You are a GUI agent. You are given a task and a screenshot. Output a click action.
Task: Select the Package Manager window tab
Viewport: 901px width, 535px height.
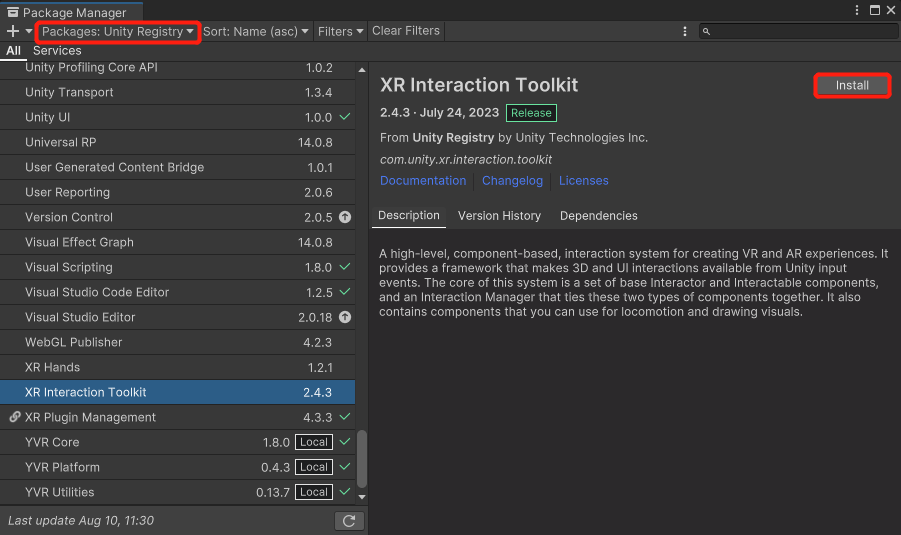pyautogui.click(x=72, y=12)
